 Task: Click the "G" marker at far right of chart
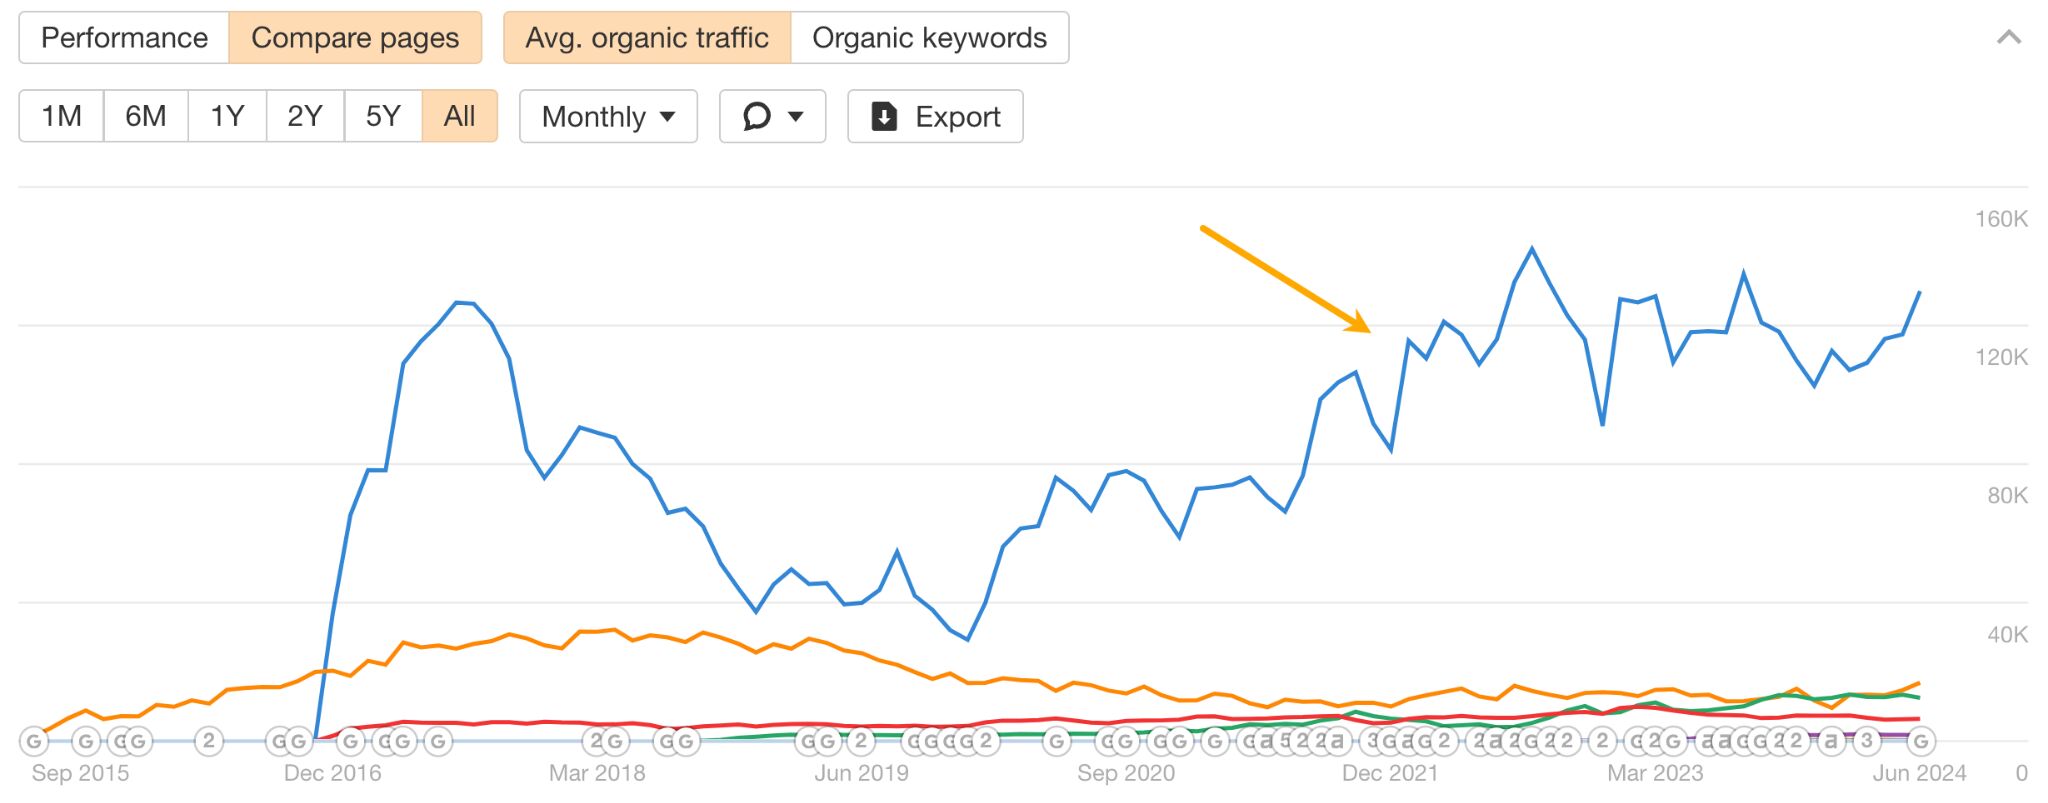[1922, 740]
